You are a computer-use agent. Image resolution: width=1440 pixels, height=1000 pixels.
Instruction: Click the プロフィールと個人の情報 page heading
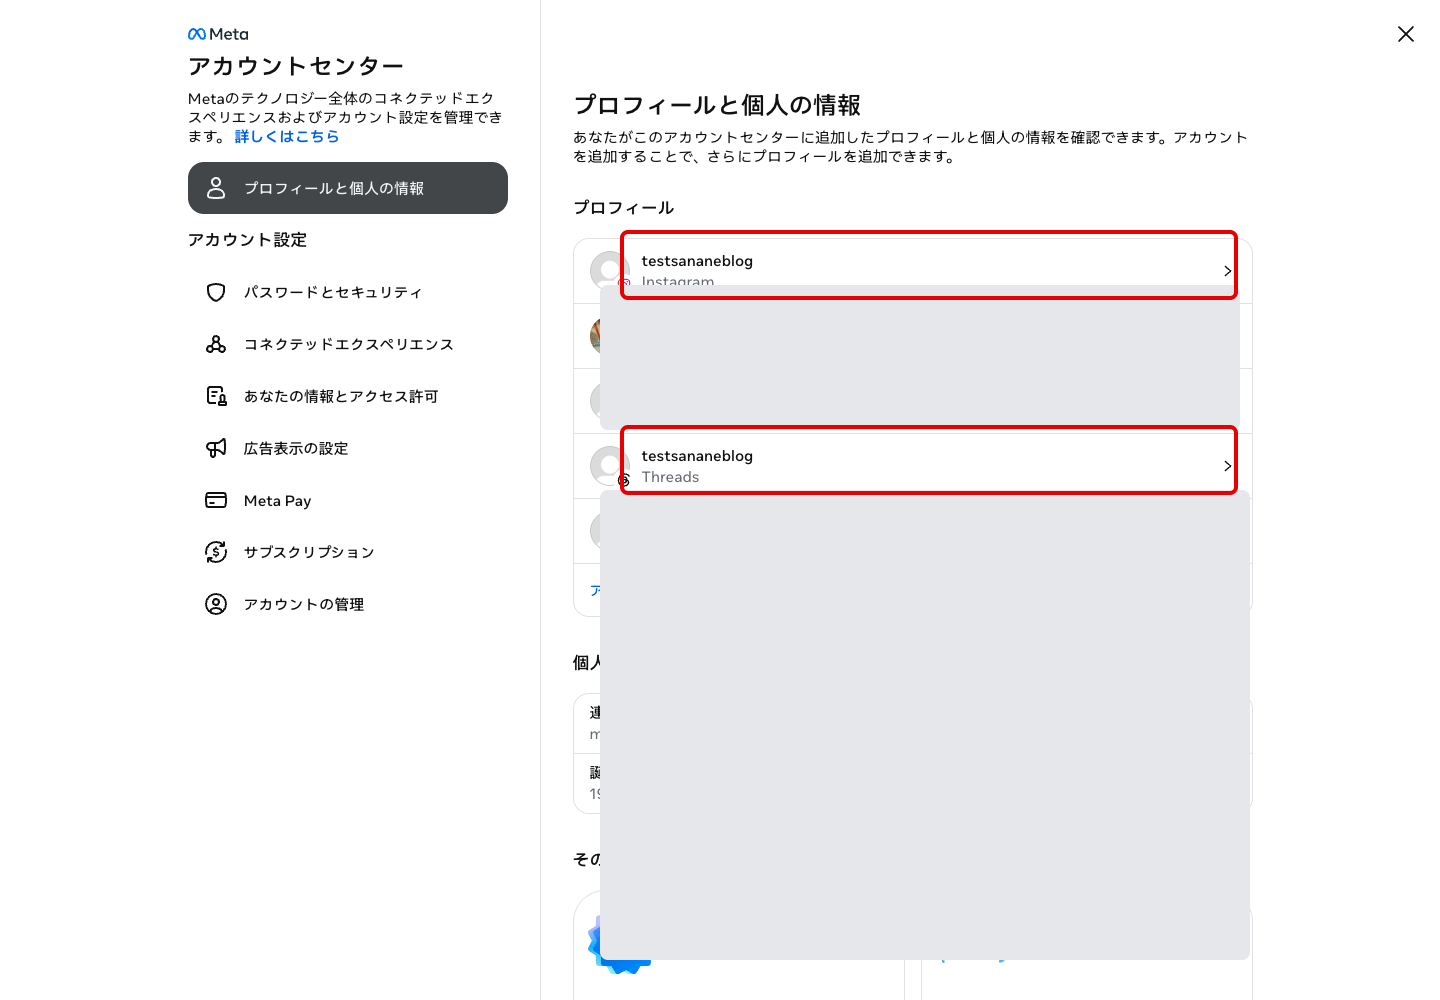717,105
